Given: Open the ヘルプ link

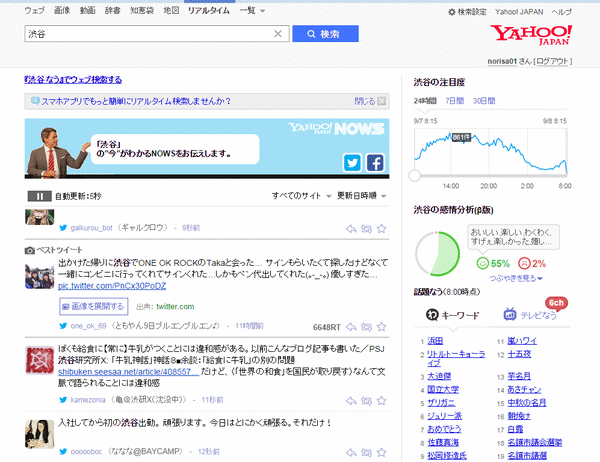Looking at the screenshot, I should coord(562,12).
